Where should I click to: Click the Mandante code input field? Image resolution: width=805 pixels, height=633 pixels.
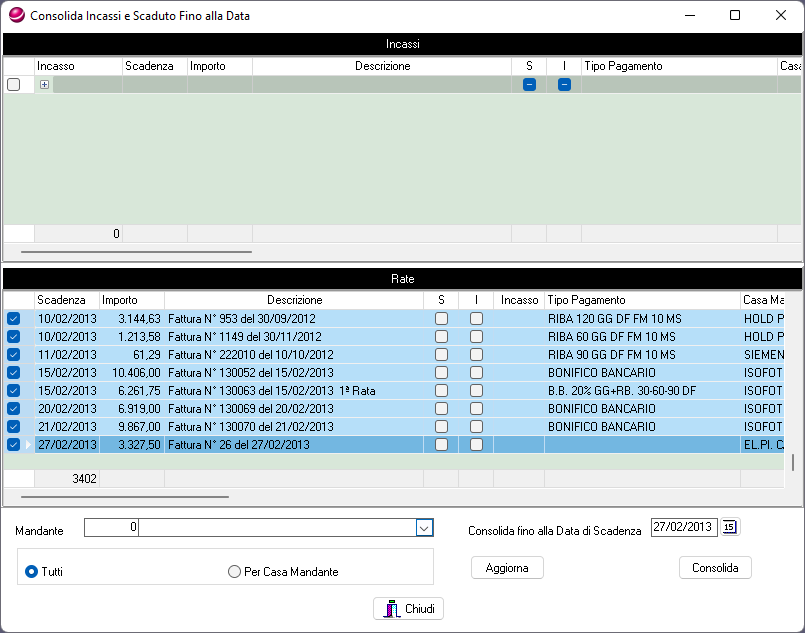coord(111,528)
